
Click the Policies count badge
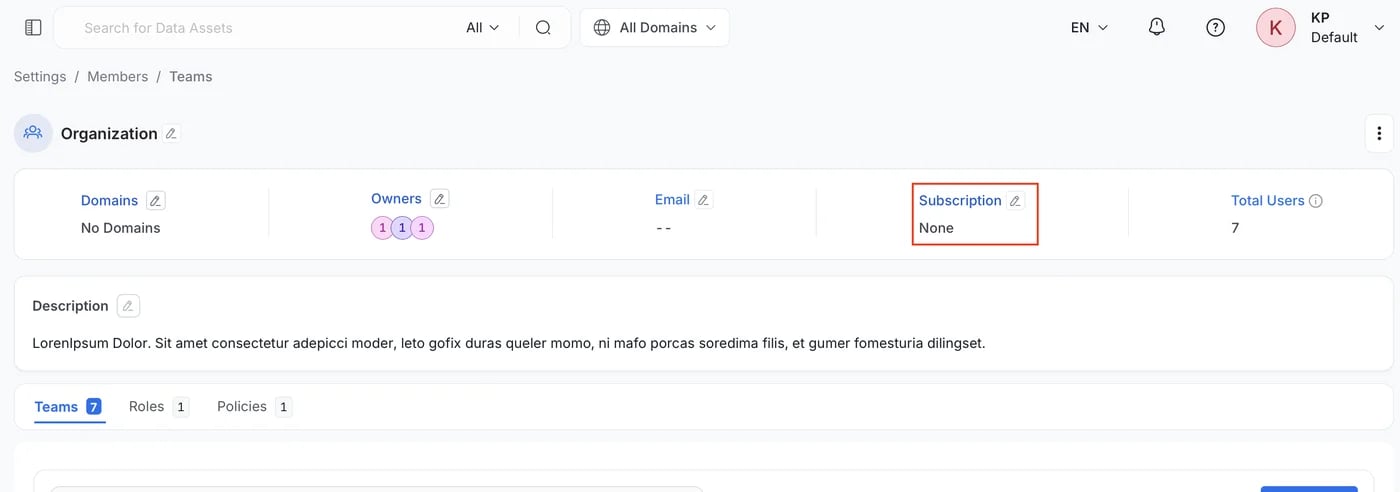point(283,407)
